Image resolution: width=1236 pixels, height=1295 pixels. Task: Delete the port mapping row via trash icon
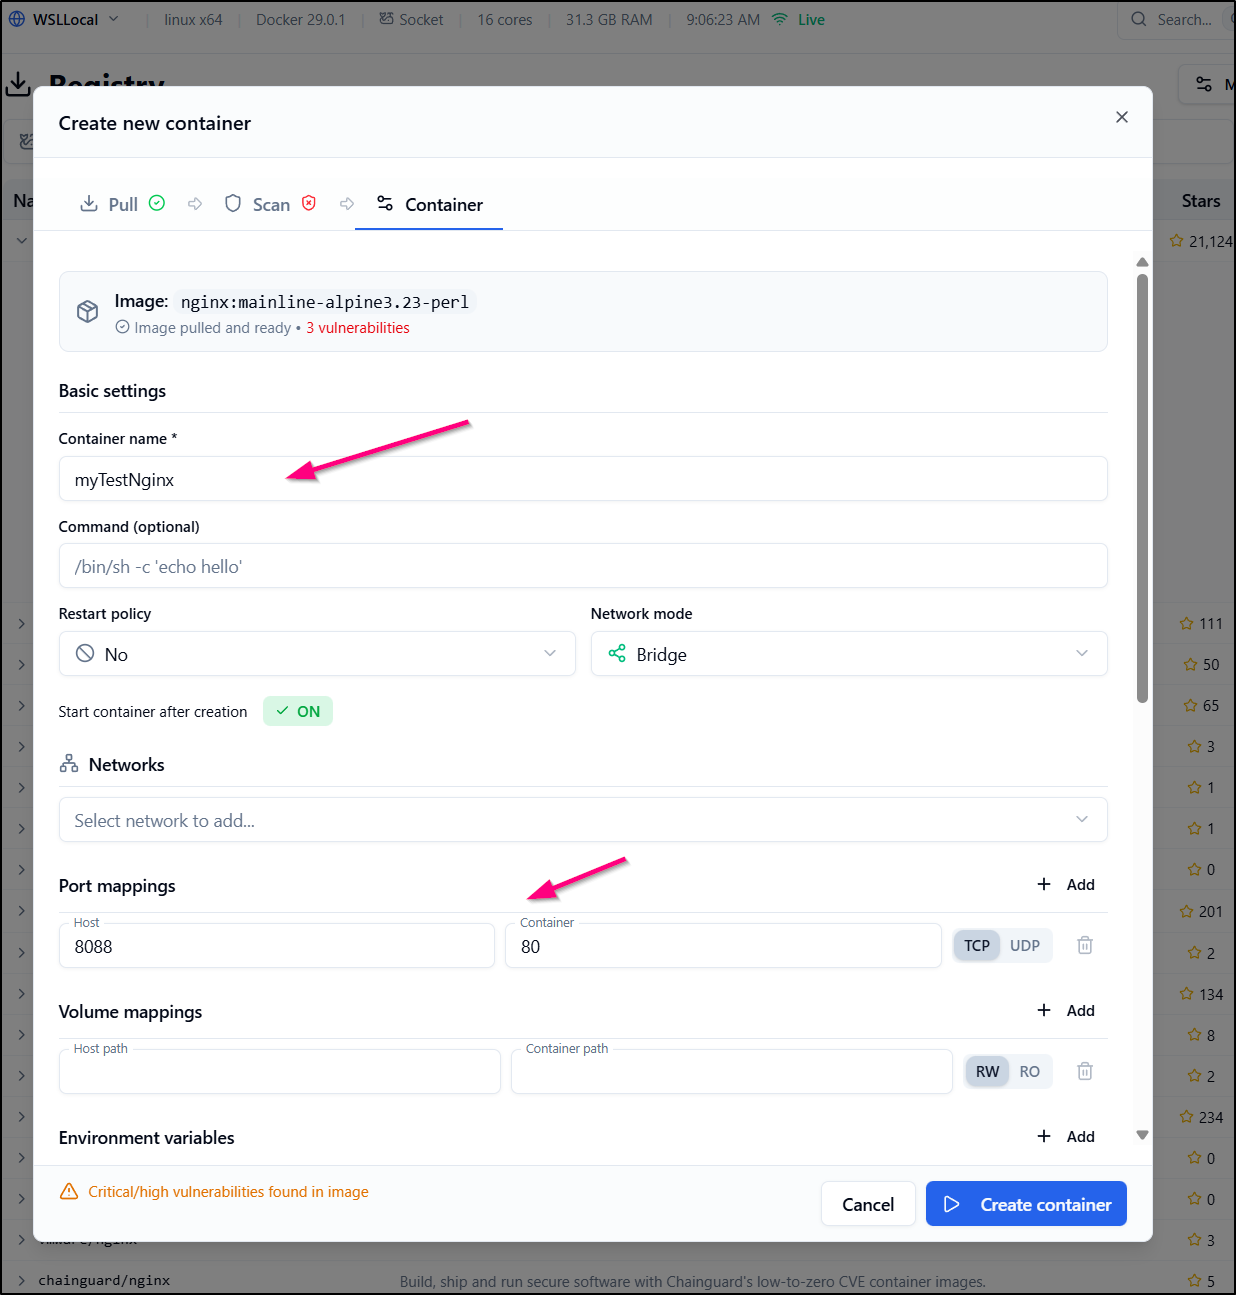tap(1084, 945)
